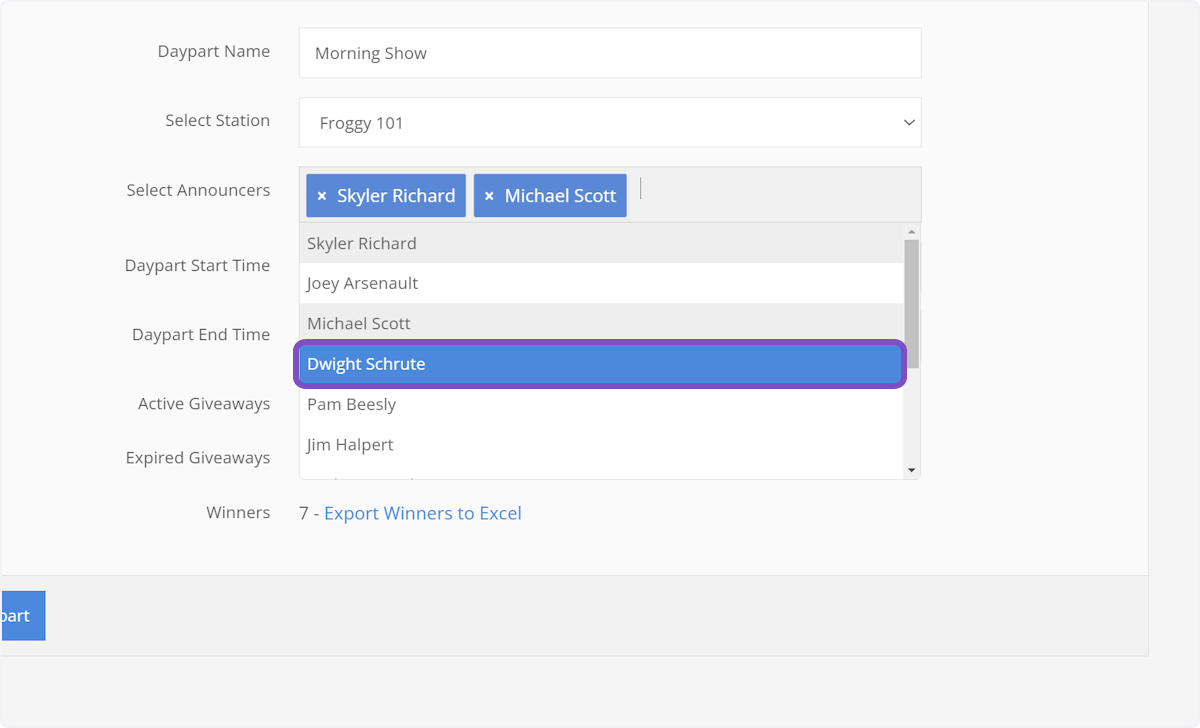Image resolution: width=1200 pixels, height=728 pixels.
Task: Click the Select Announcers label
Action: (198, 190)
